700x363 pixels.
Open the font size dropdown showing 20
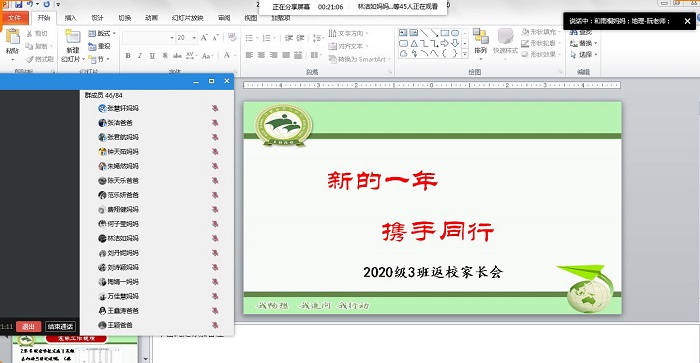(187, 38)
